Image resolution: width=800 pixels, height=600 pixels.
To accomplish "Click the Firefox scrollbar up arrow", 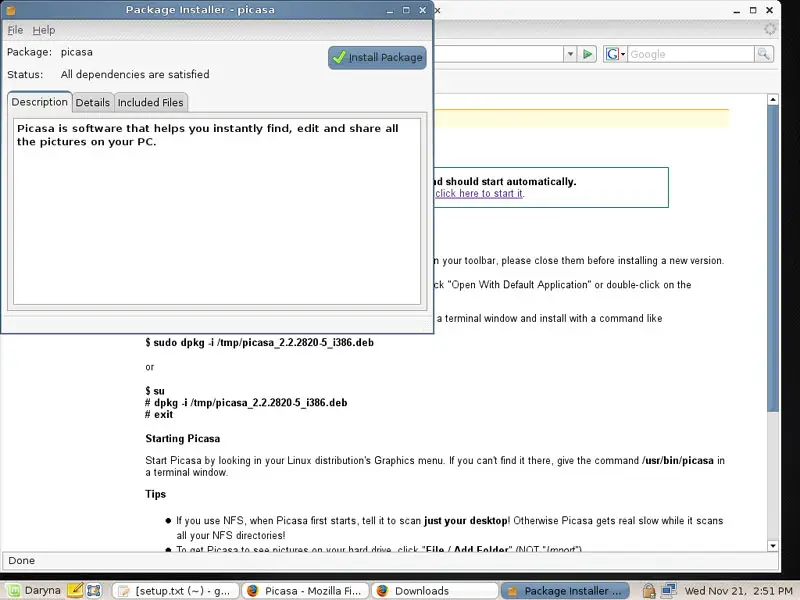I will 773,99.
